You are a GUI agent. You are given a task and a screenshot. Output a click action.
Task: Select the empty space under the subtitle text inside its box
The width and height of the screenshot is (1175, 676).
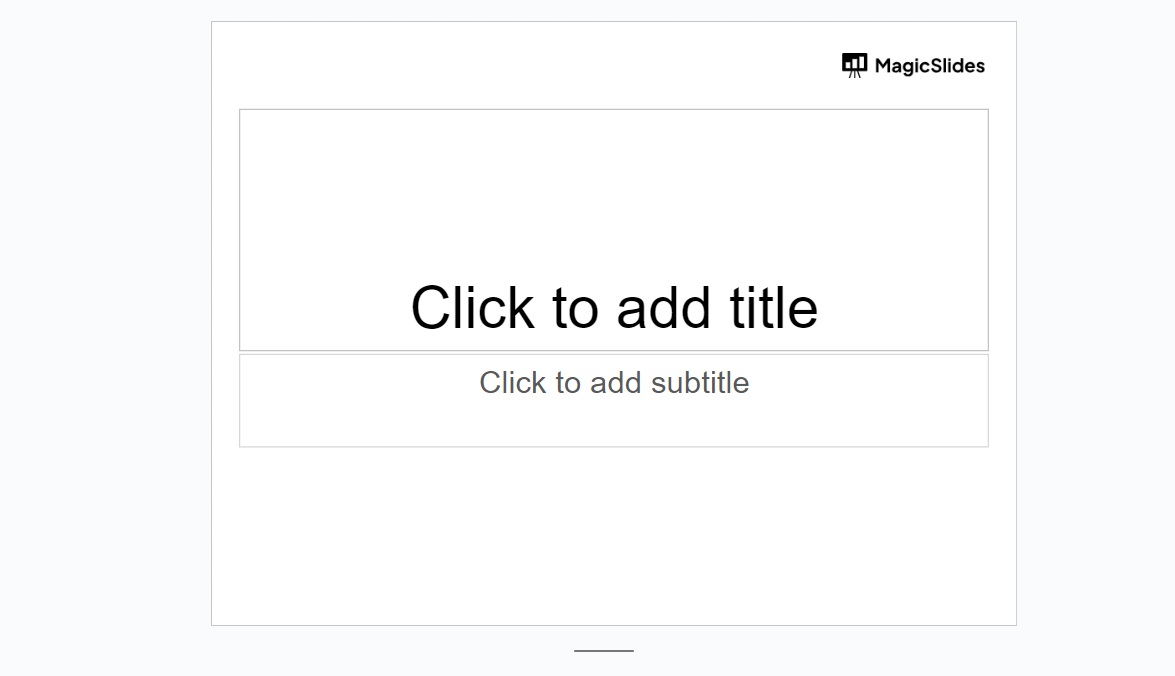614,424
